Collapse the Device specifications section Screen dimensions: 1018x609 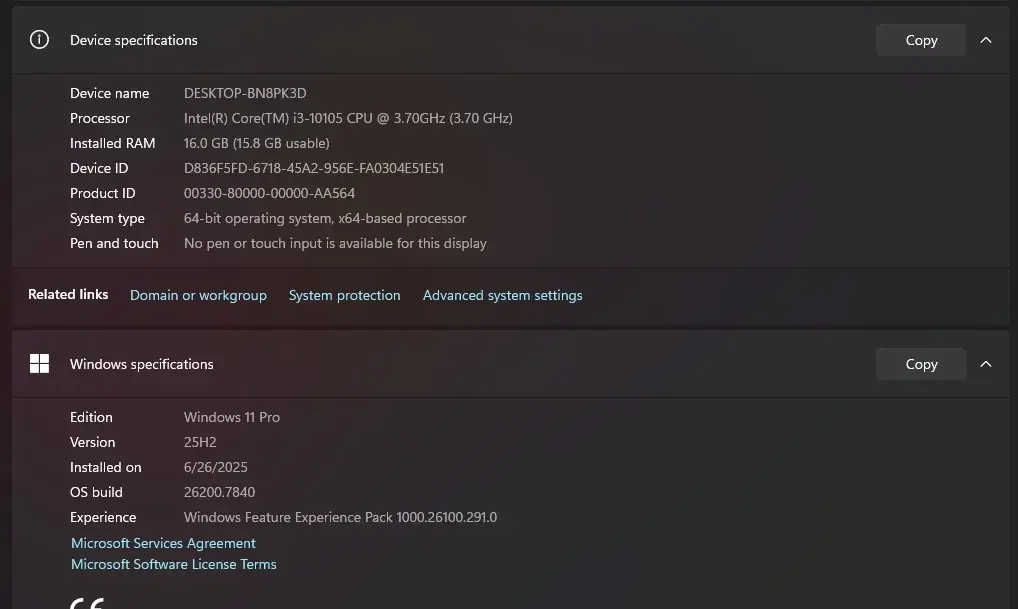[x=986, y=40]
